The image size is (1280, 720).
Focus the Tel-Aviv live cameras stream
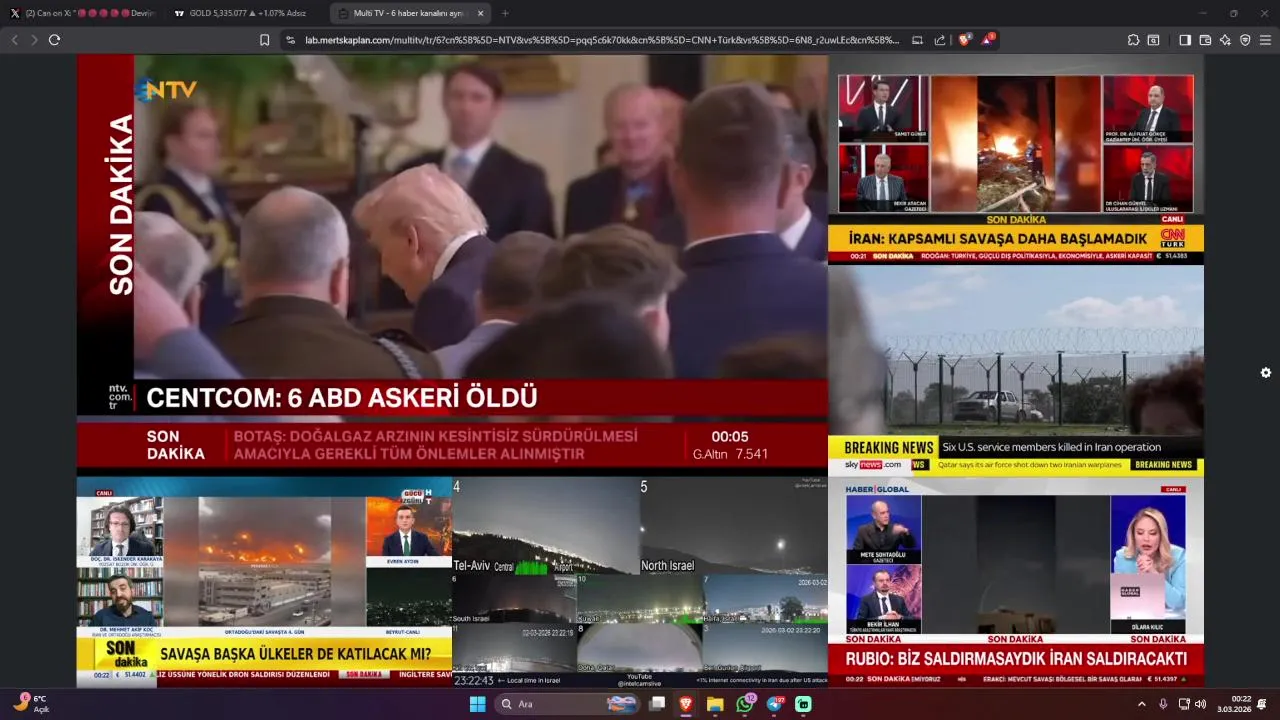640,582
